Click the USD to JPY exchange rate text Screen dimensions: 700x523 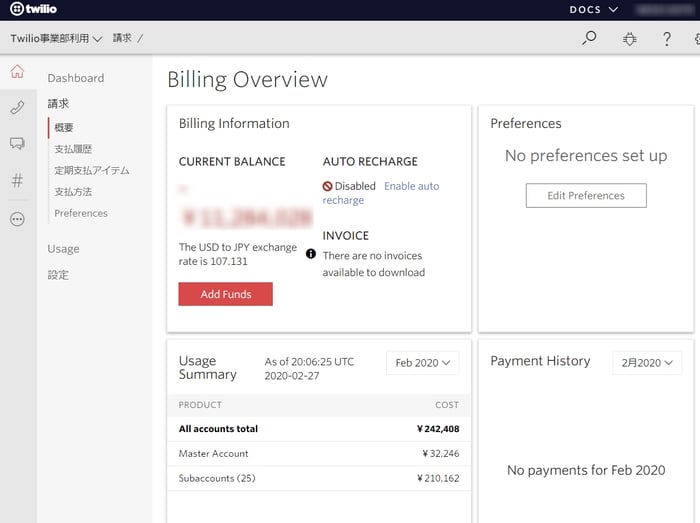pos(238,254)
